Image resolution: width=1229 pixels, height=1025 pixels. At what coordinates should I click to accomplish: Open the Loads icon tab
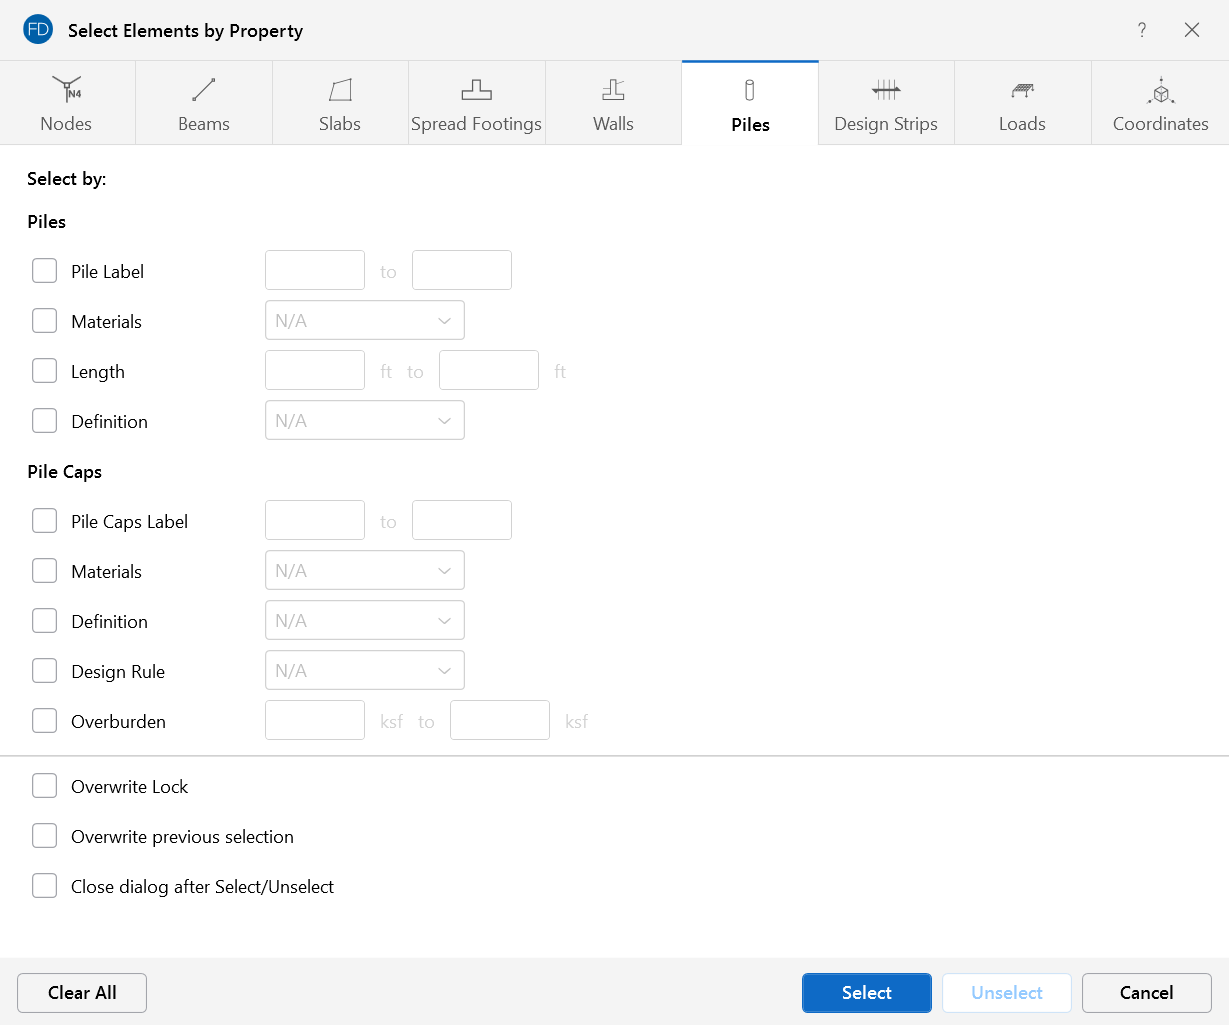click(1022, 91)
